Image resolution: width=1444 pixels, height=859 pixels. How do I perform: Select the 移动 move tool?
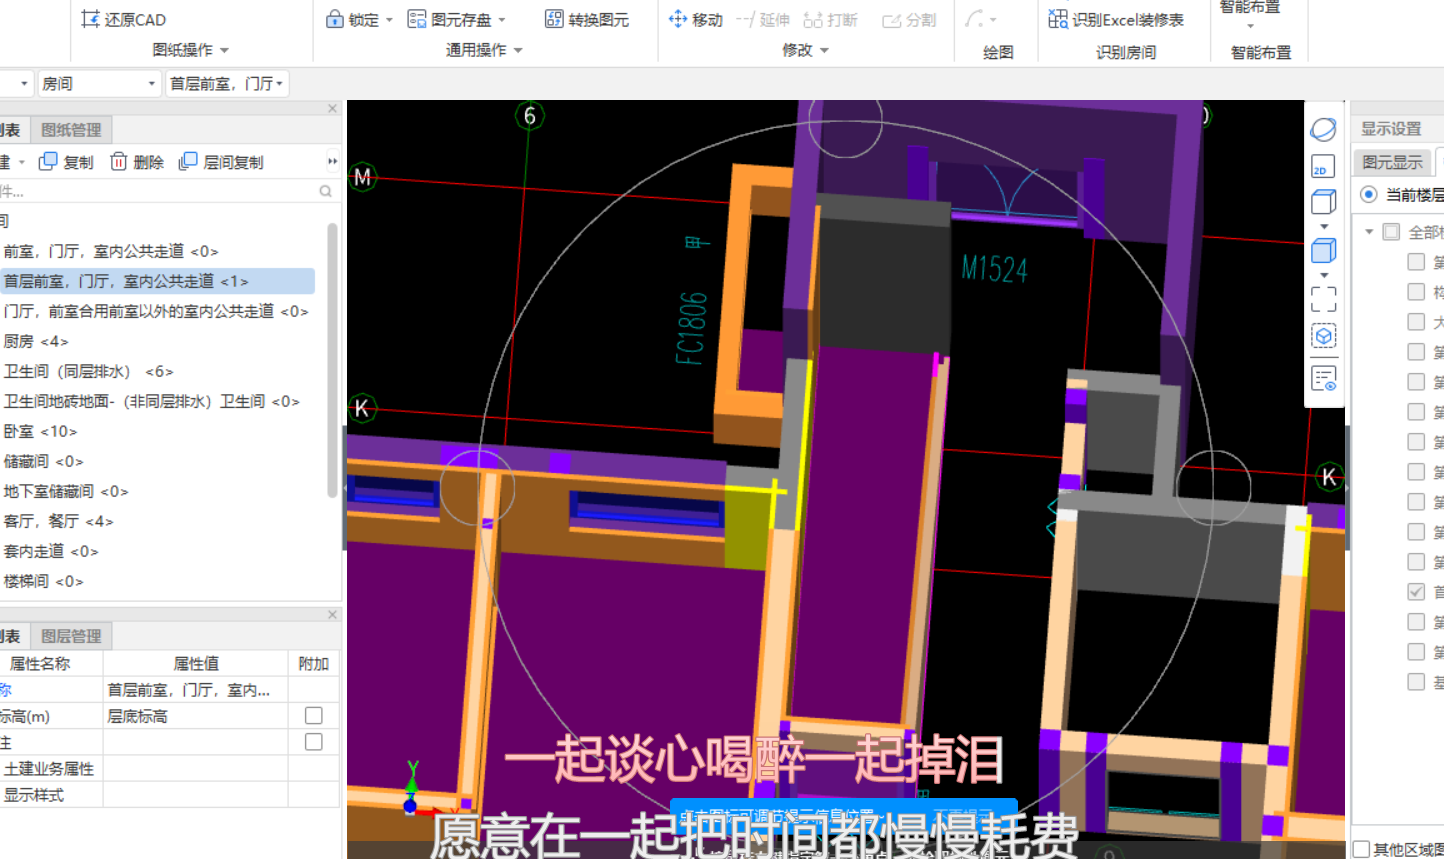click(696, 19)
